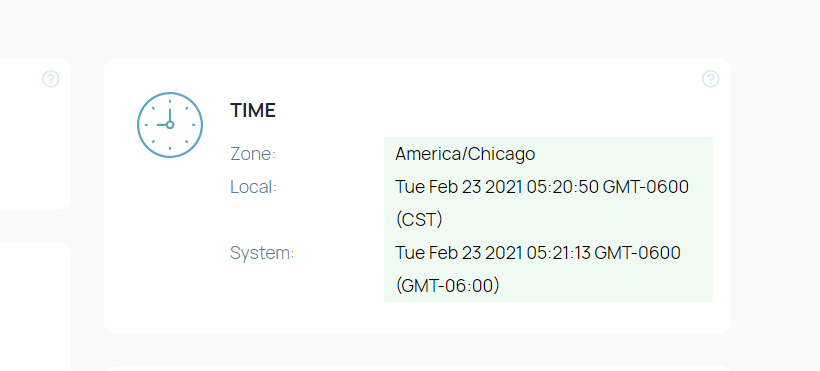Click the (CST) abbreviation text
Screen dimensions: 820x371
tap(419, 220)
